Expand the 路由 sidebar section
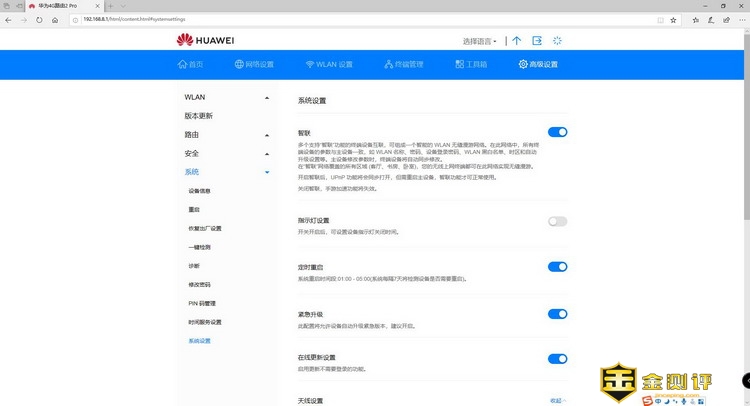Viewport: 750px width, 406px height. (x=266, y=135)
